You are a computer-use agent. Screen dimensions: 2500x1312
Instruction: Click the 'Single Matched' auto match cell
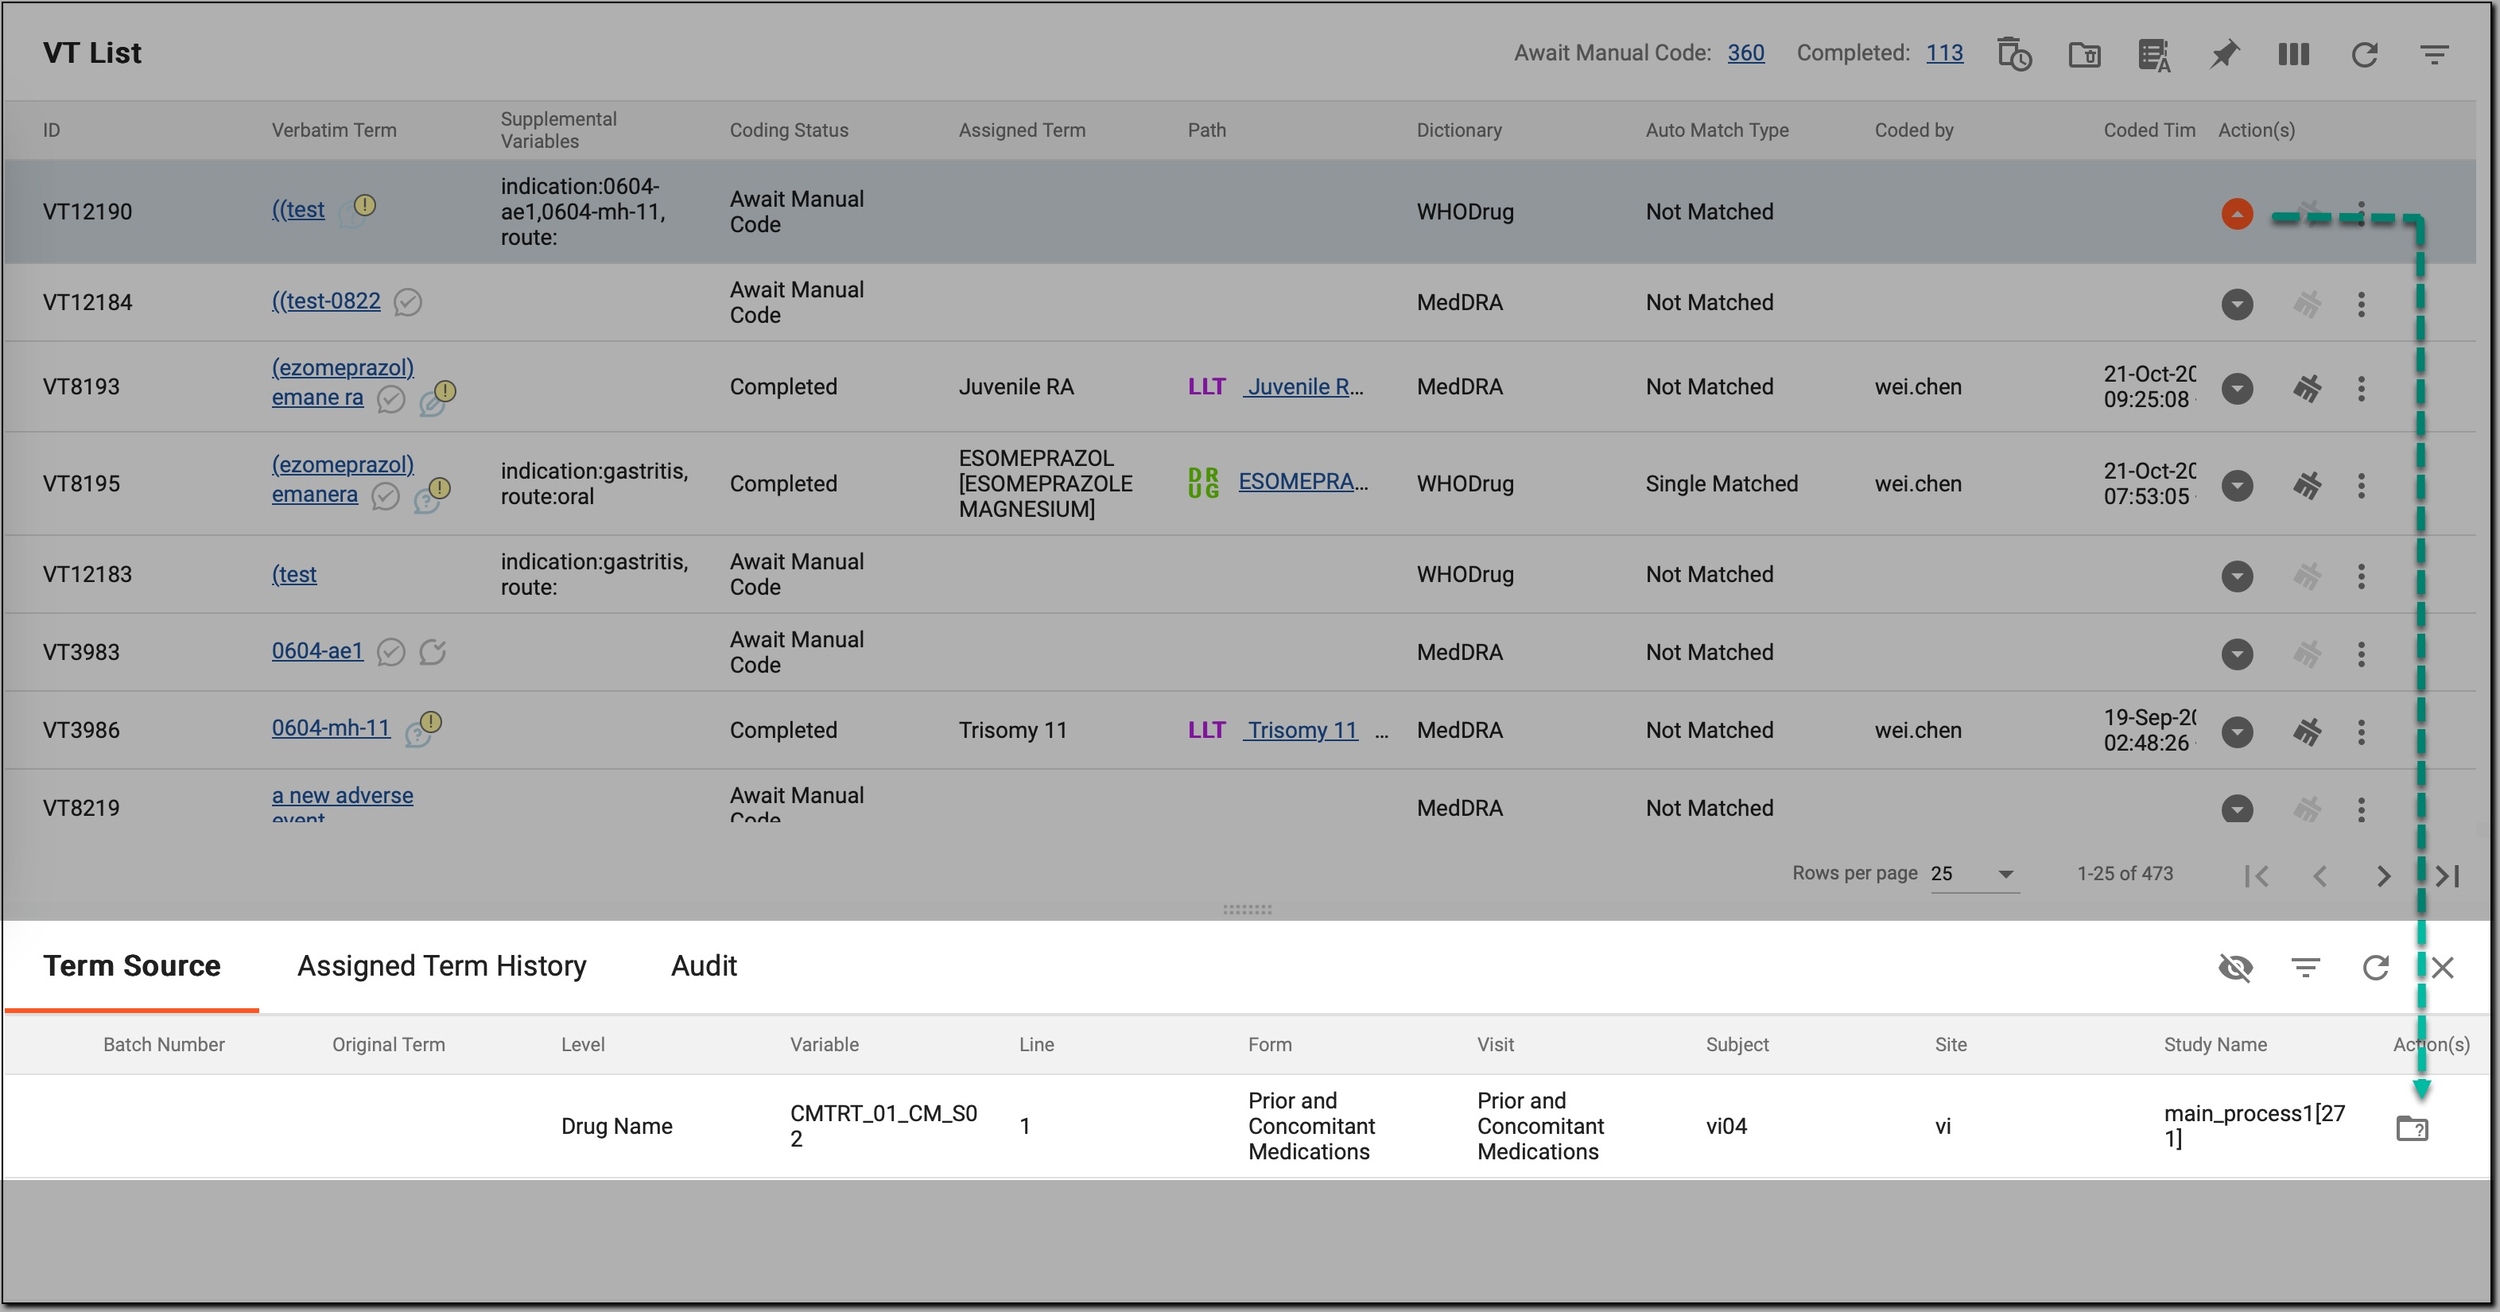[1722, 484]
